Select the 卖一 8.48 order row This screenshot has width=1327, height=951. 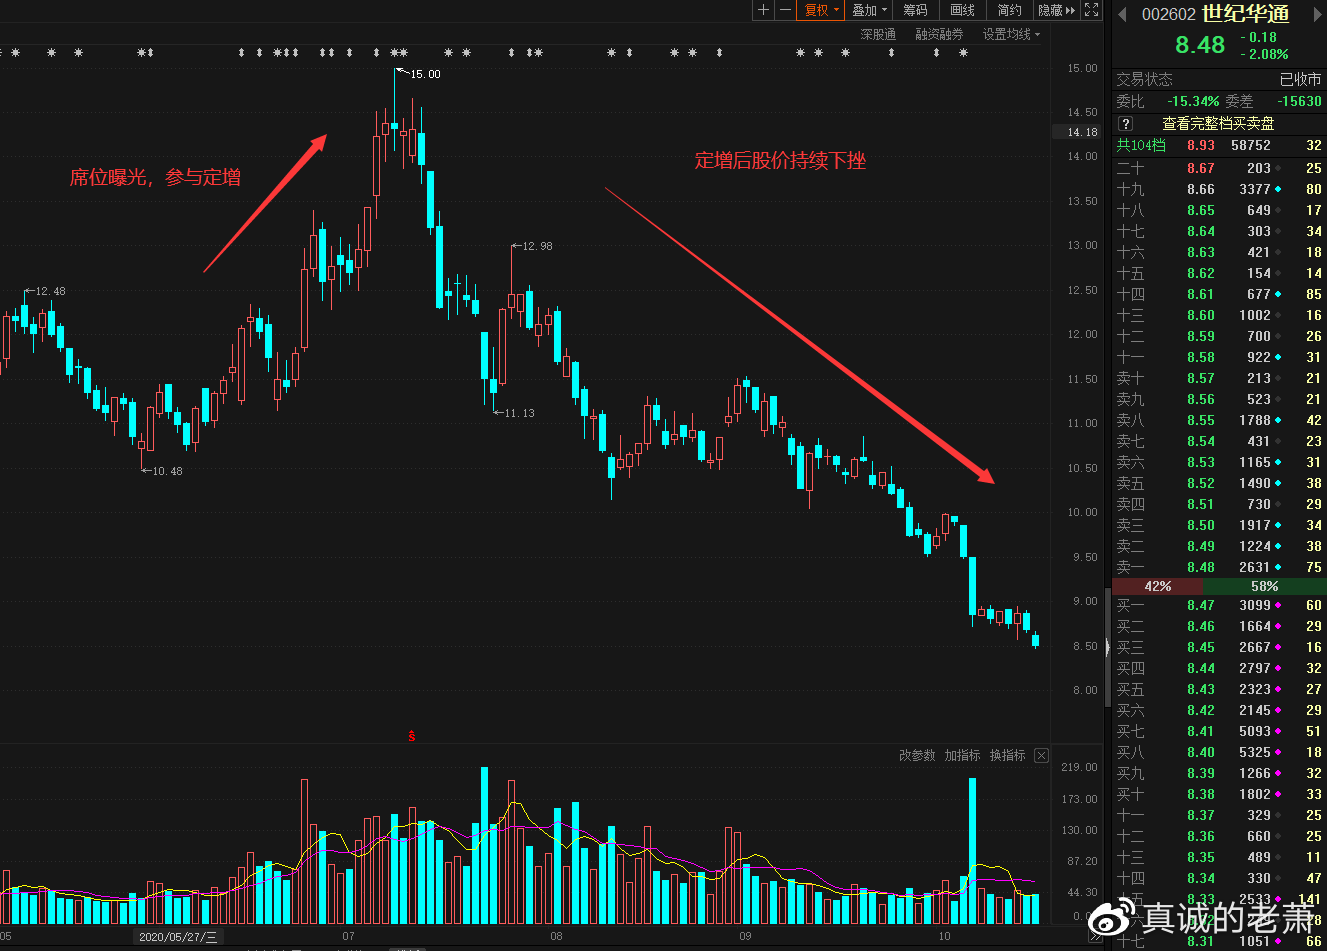(1219, 567)
